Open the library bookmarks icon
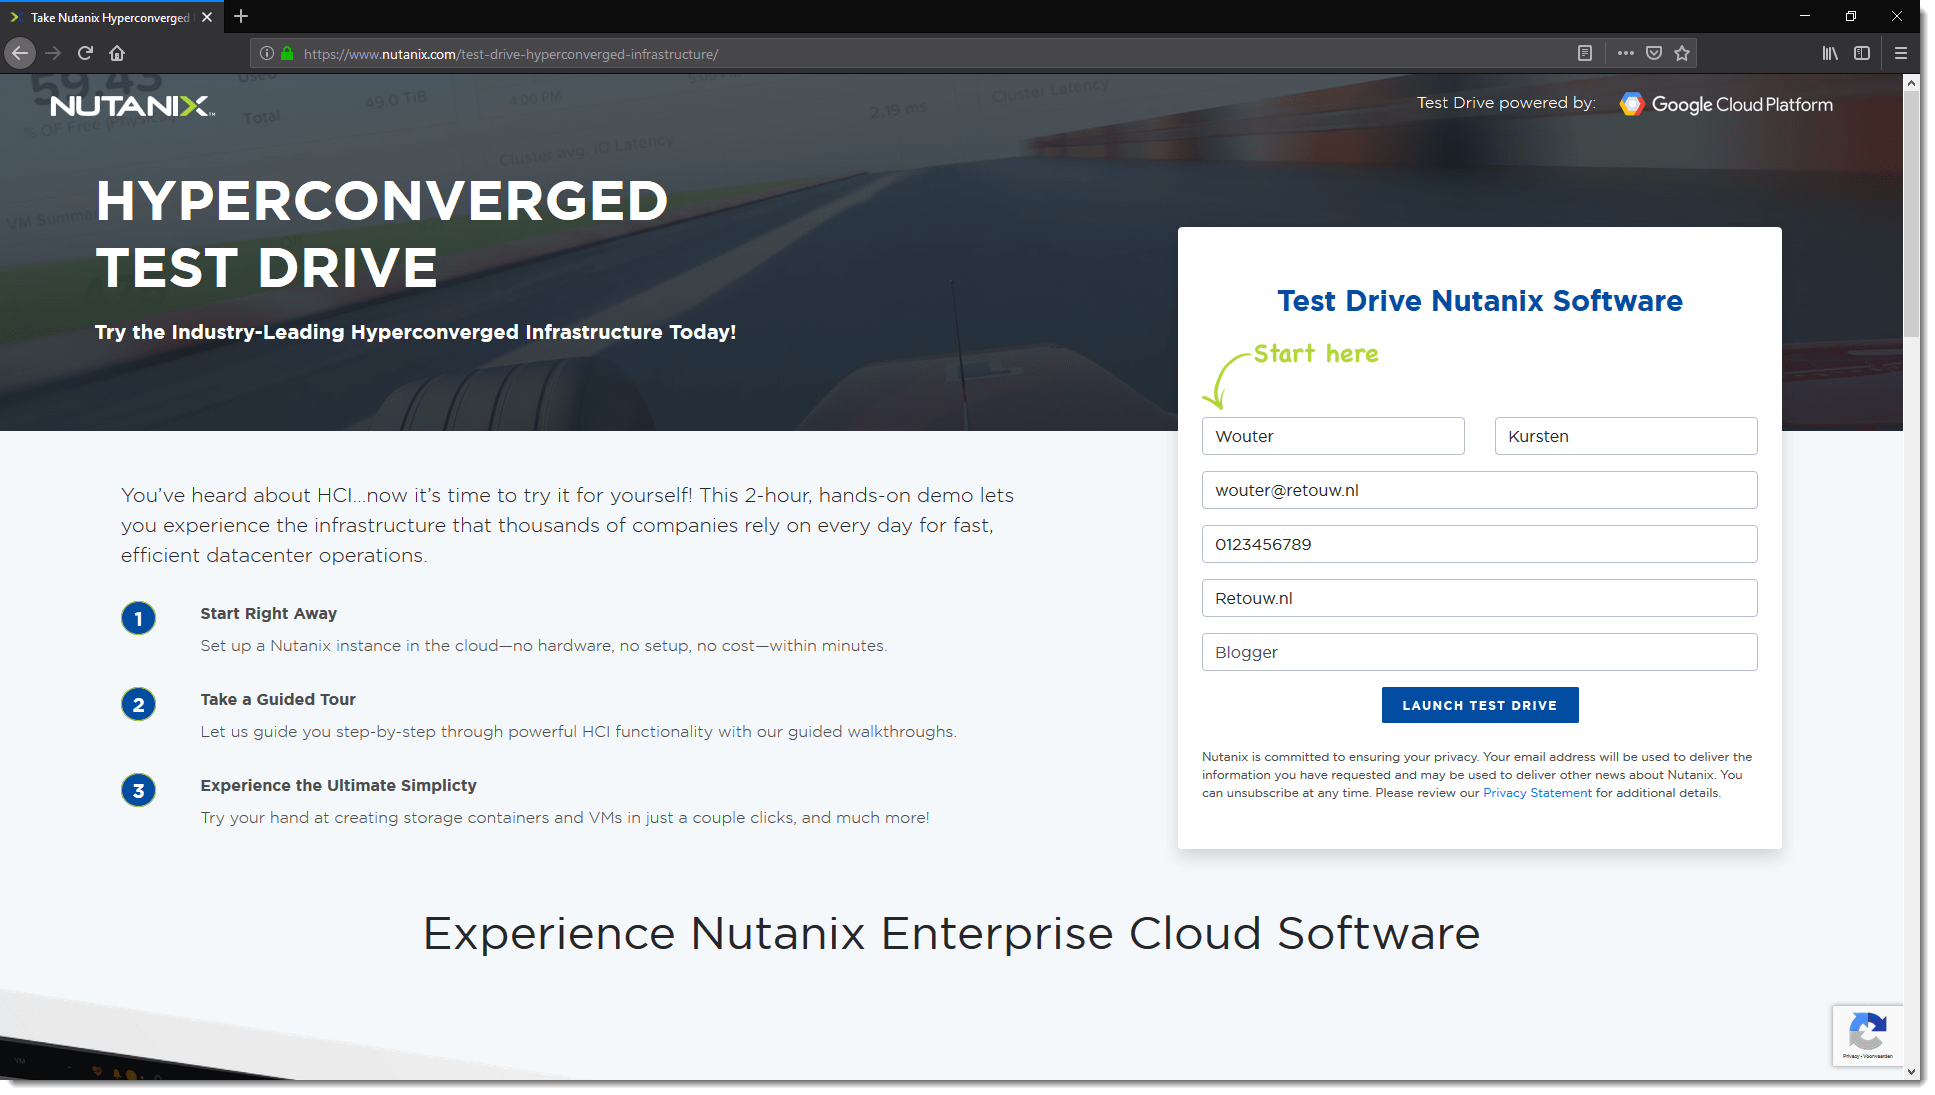The image size is (1935, 1095). pos(1830,53)
